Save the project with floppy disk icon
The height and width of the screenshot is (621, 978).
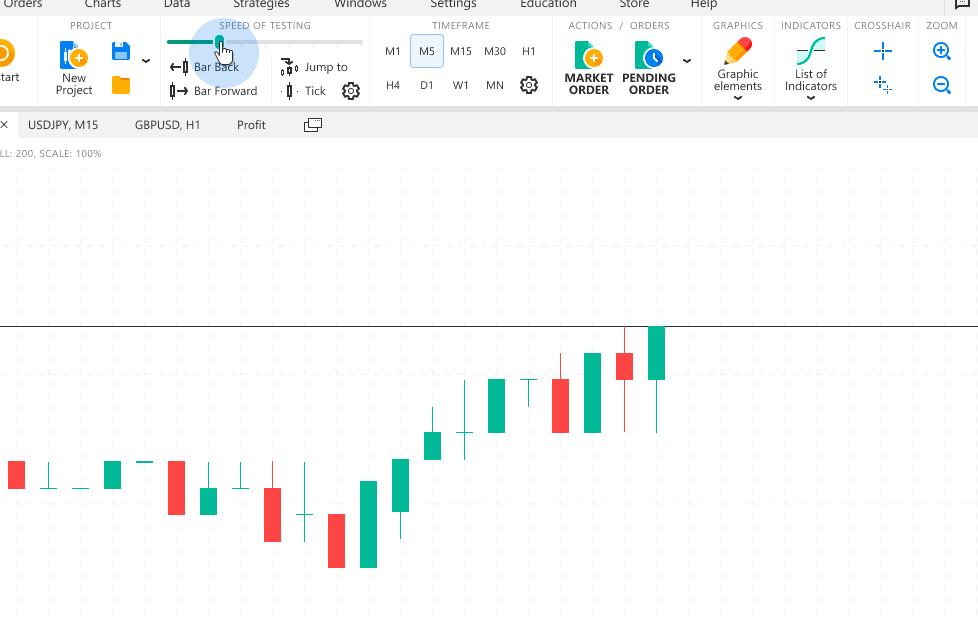(x=121, y=51)
